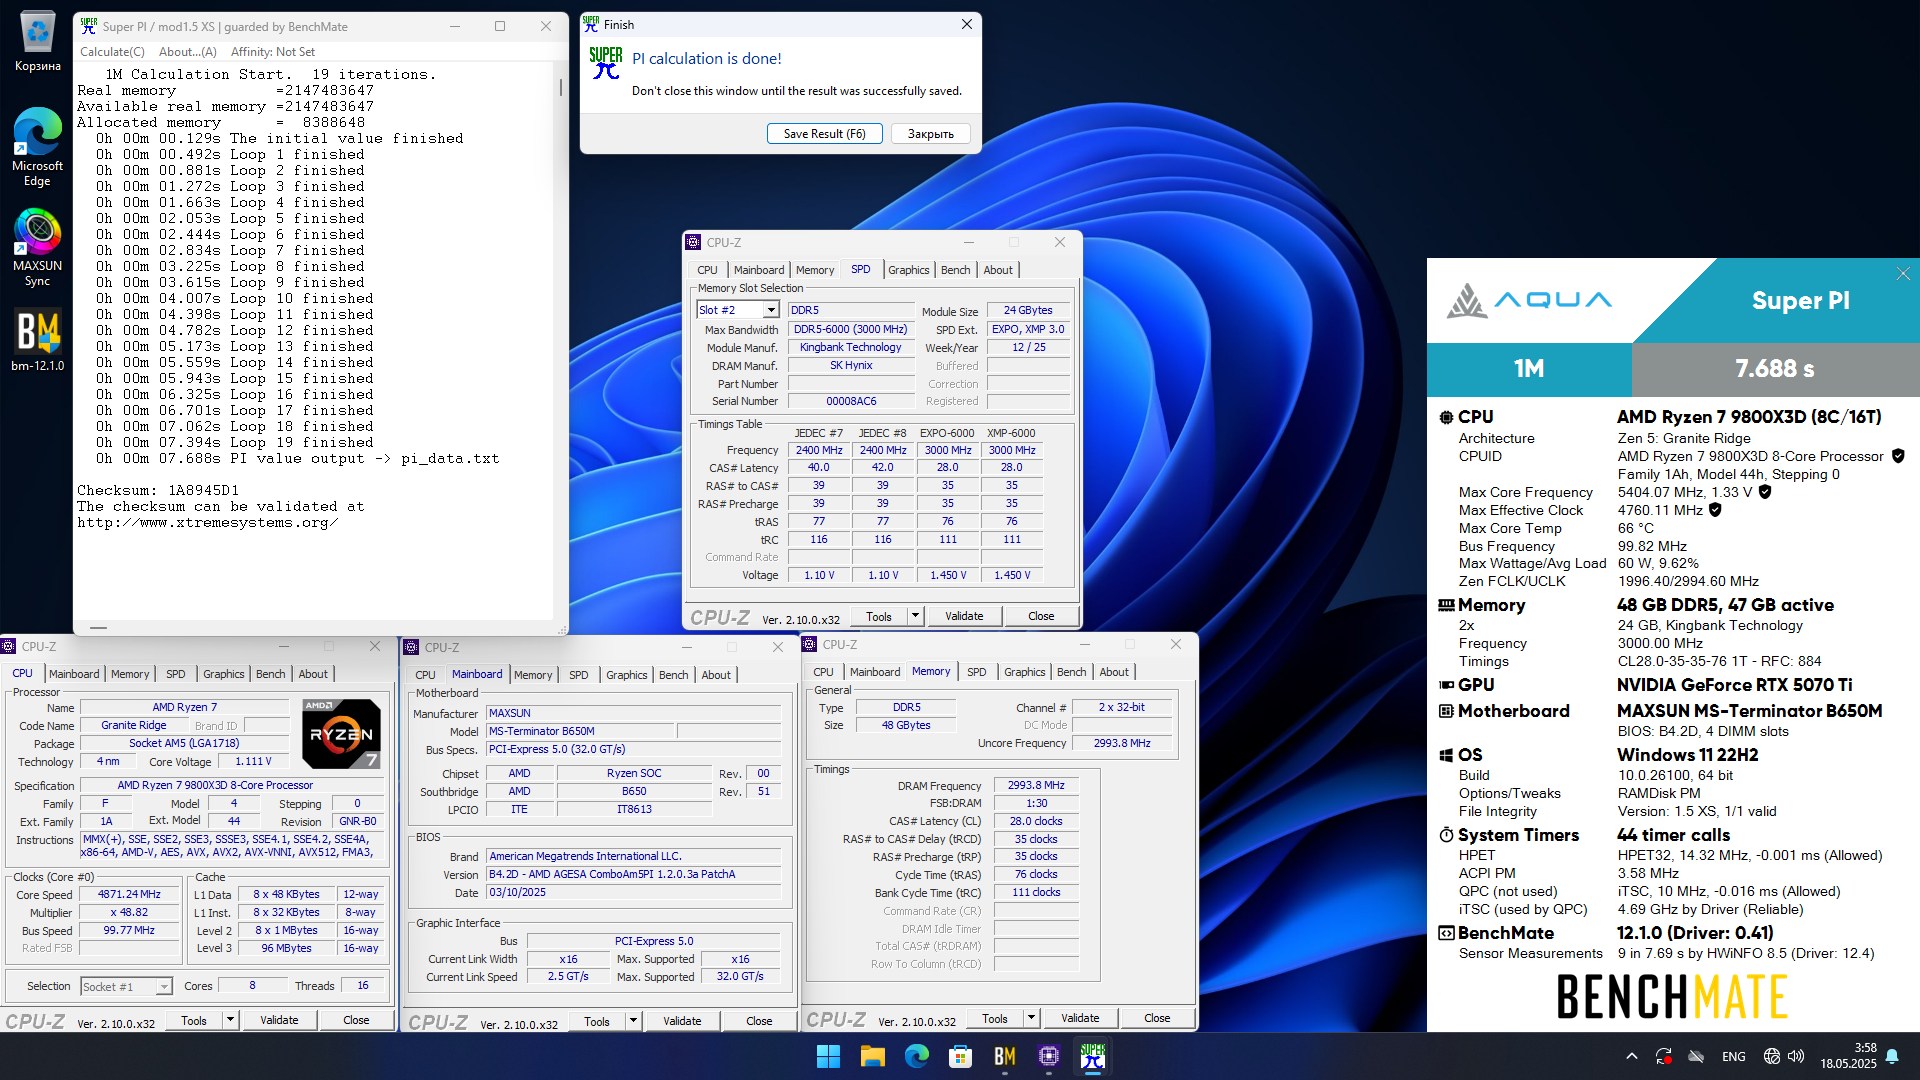The image size is (1920, 1080).
Task: Click the Закрыть button in Finish dialog
Action: [x=930, y=134]
